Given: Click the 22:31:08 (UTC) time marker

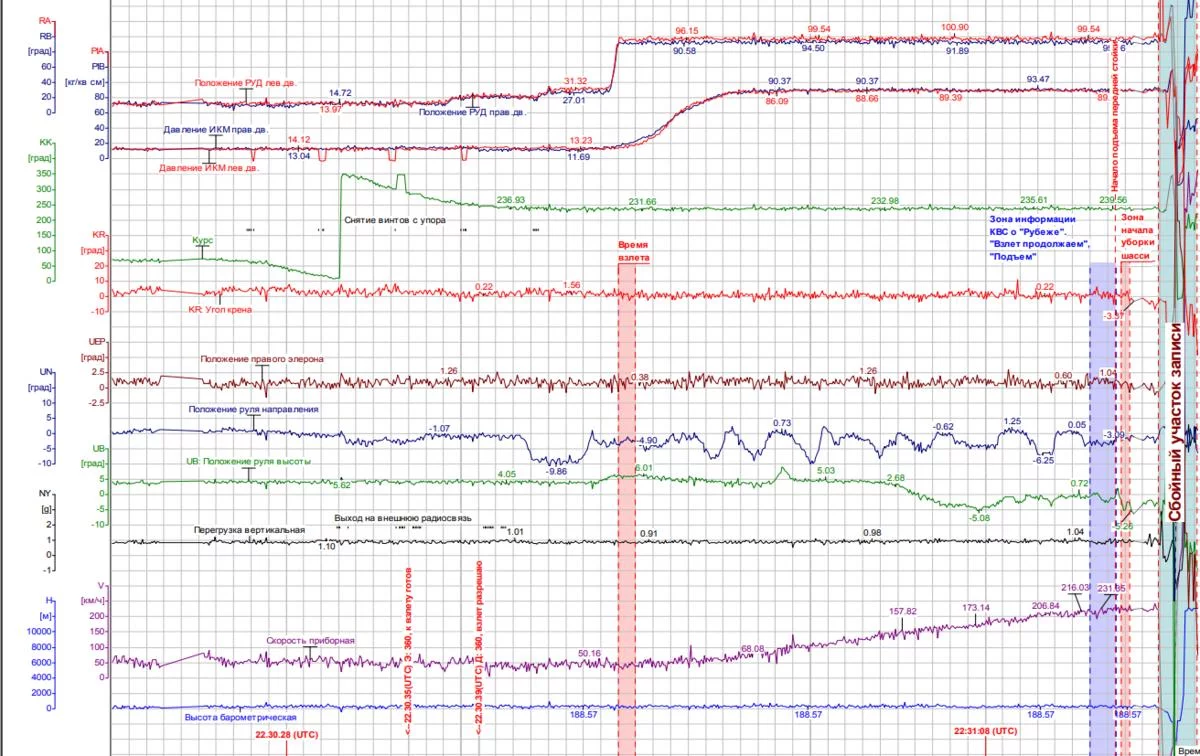Looking at the screenshot, I should coord(985,730).
